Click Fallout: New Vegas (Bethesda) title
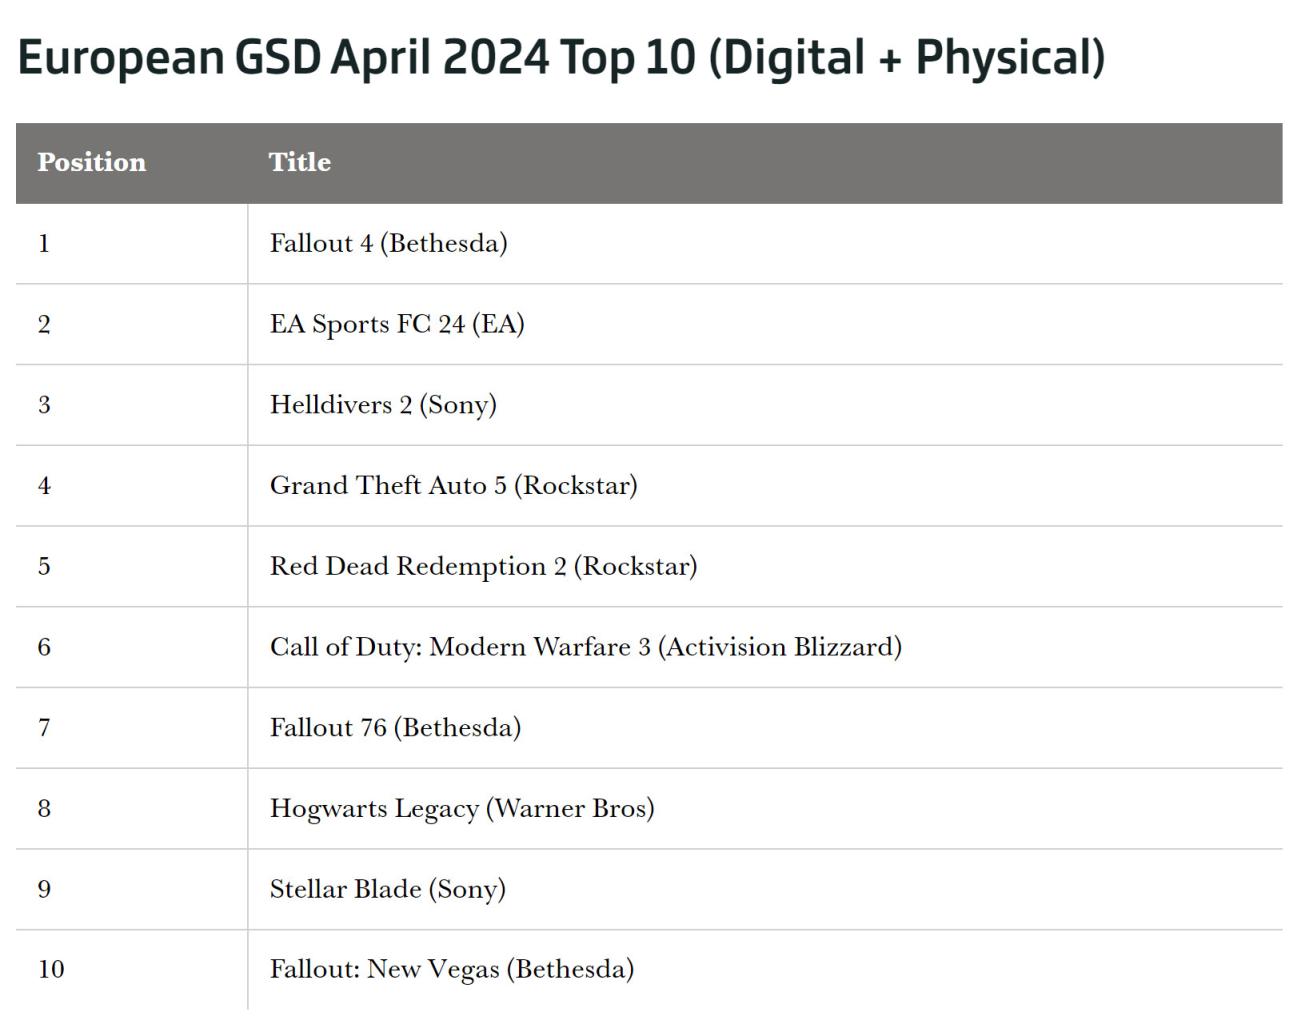 point(451,969)
